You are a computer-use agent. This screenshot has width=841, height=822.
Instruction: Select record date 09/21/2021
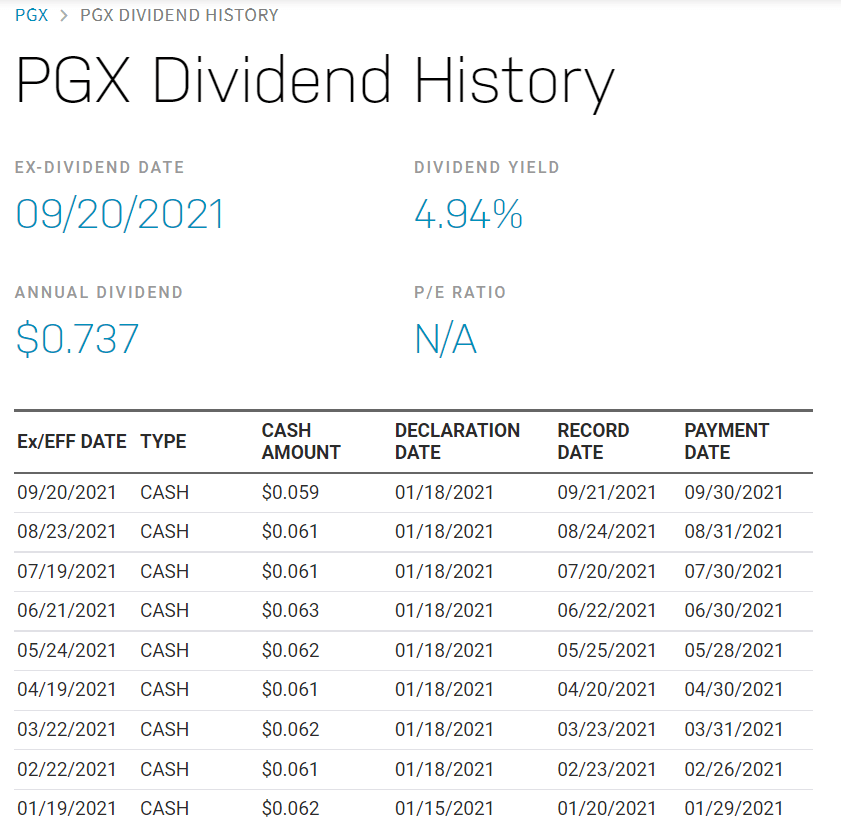tap(607, 492)
